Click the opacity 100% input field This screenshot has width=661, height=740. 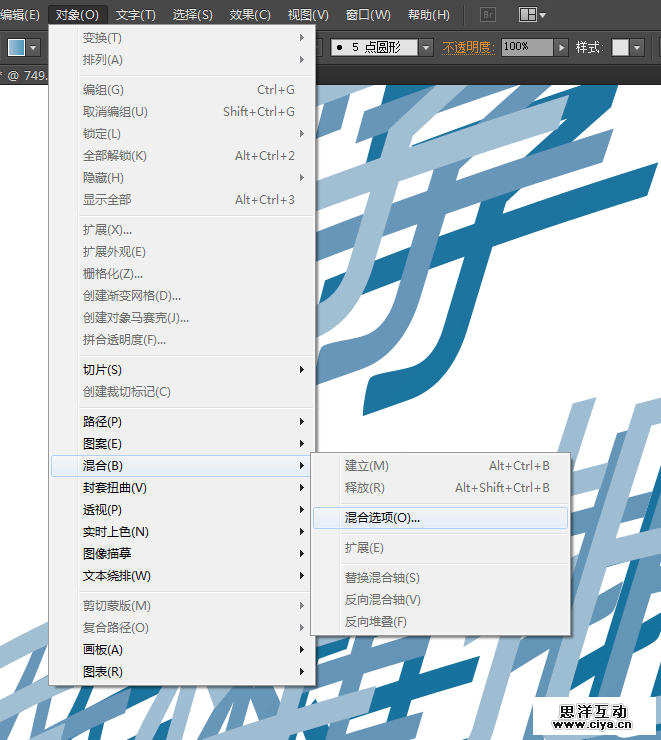[526, 47]
